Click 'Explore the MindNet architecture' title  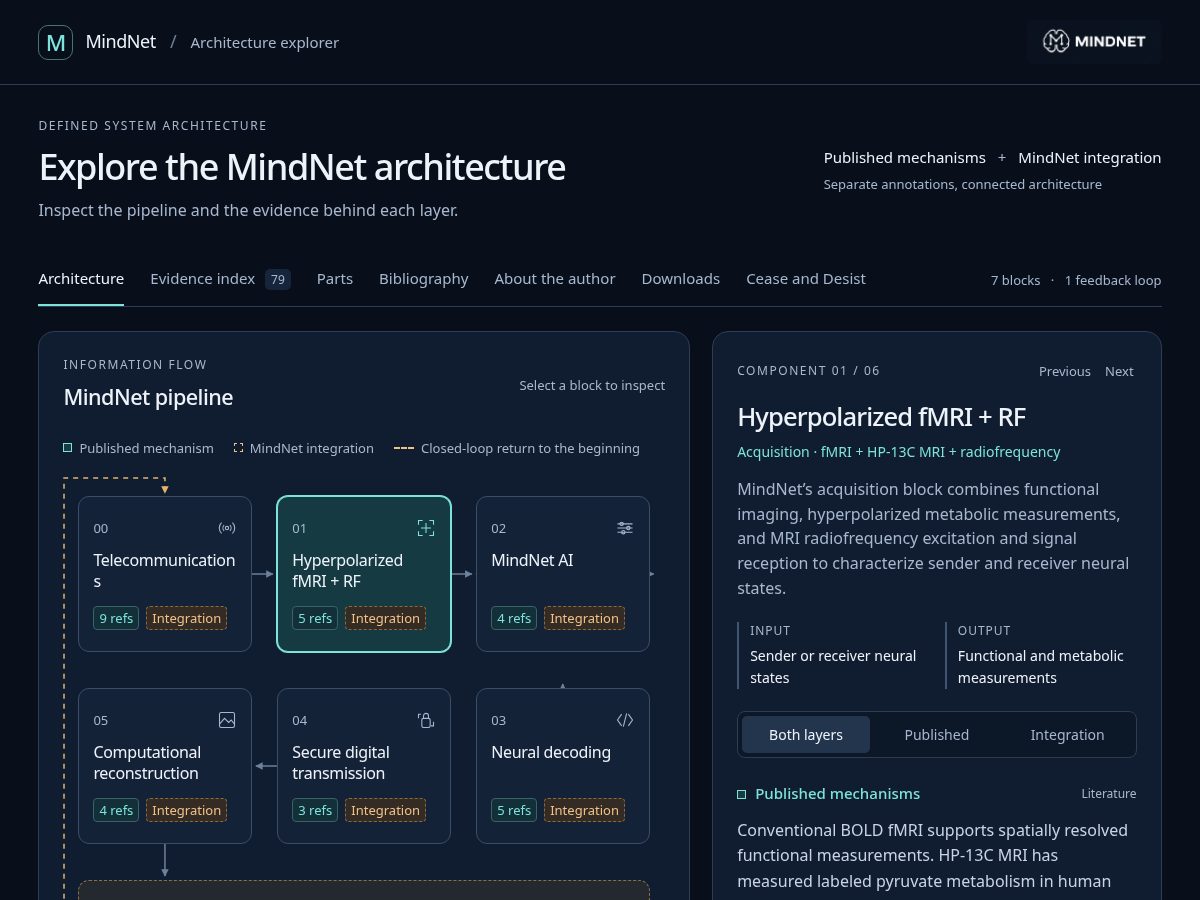(x=302, y=167)
